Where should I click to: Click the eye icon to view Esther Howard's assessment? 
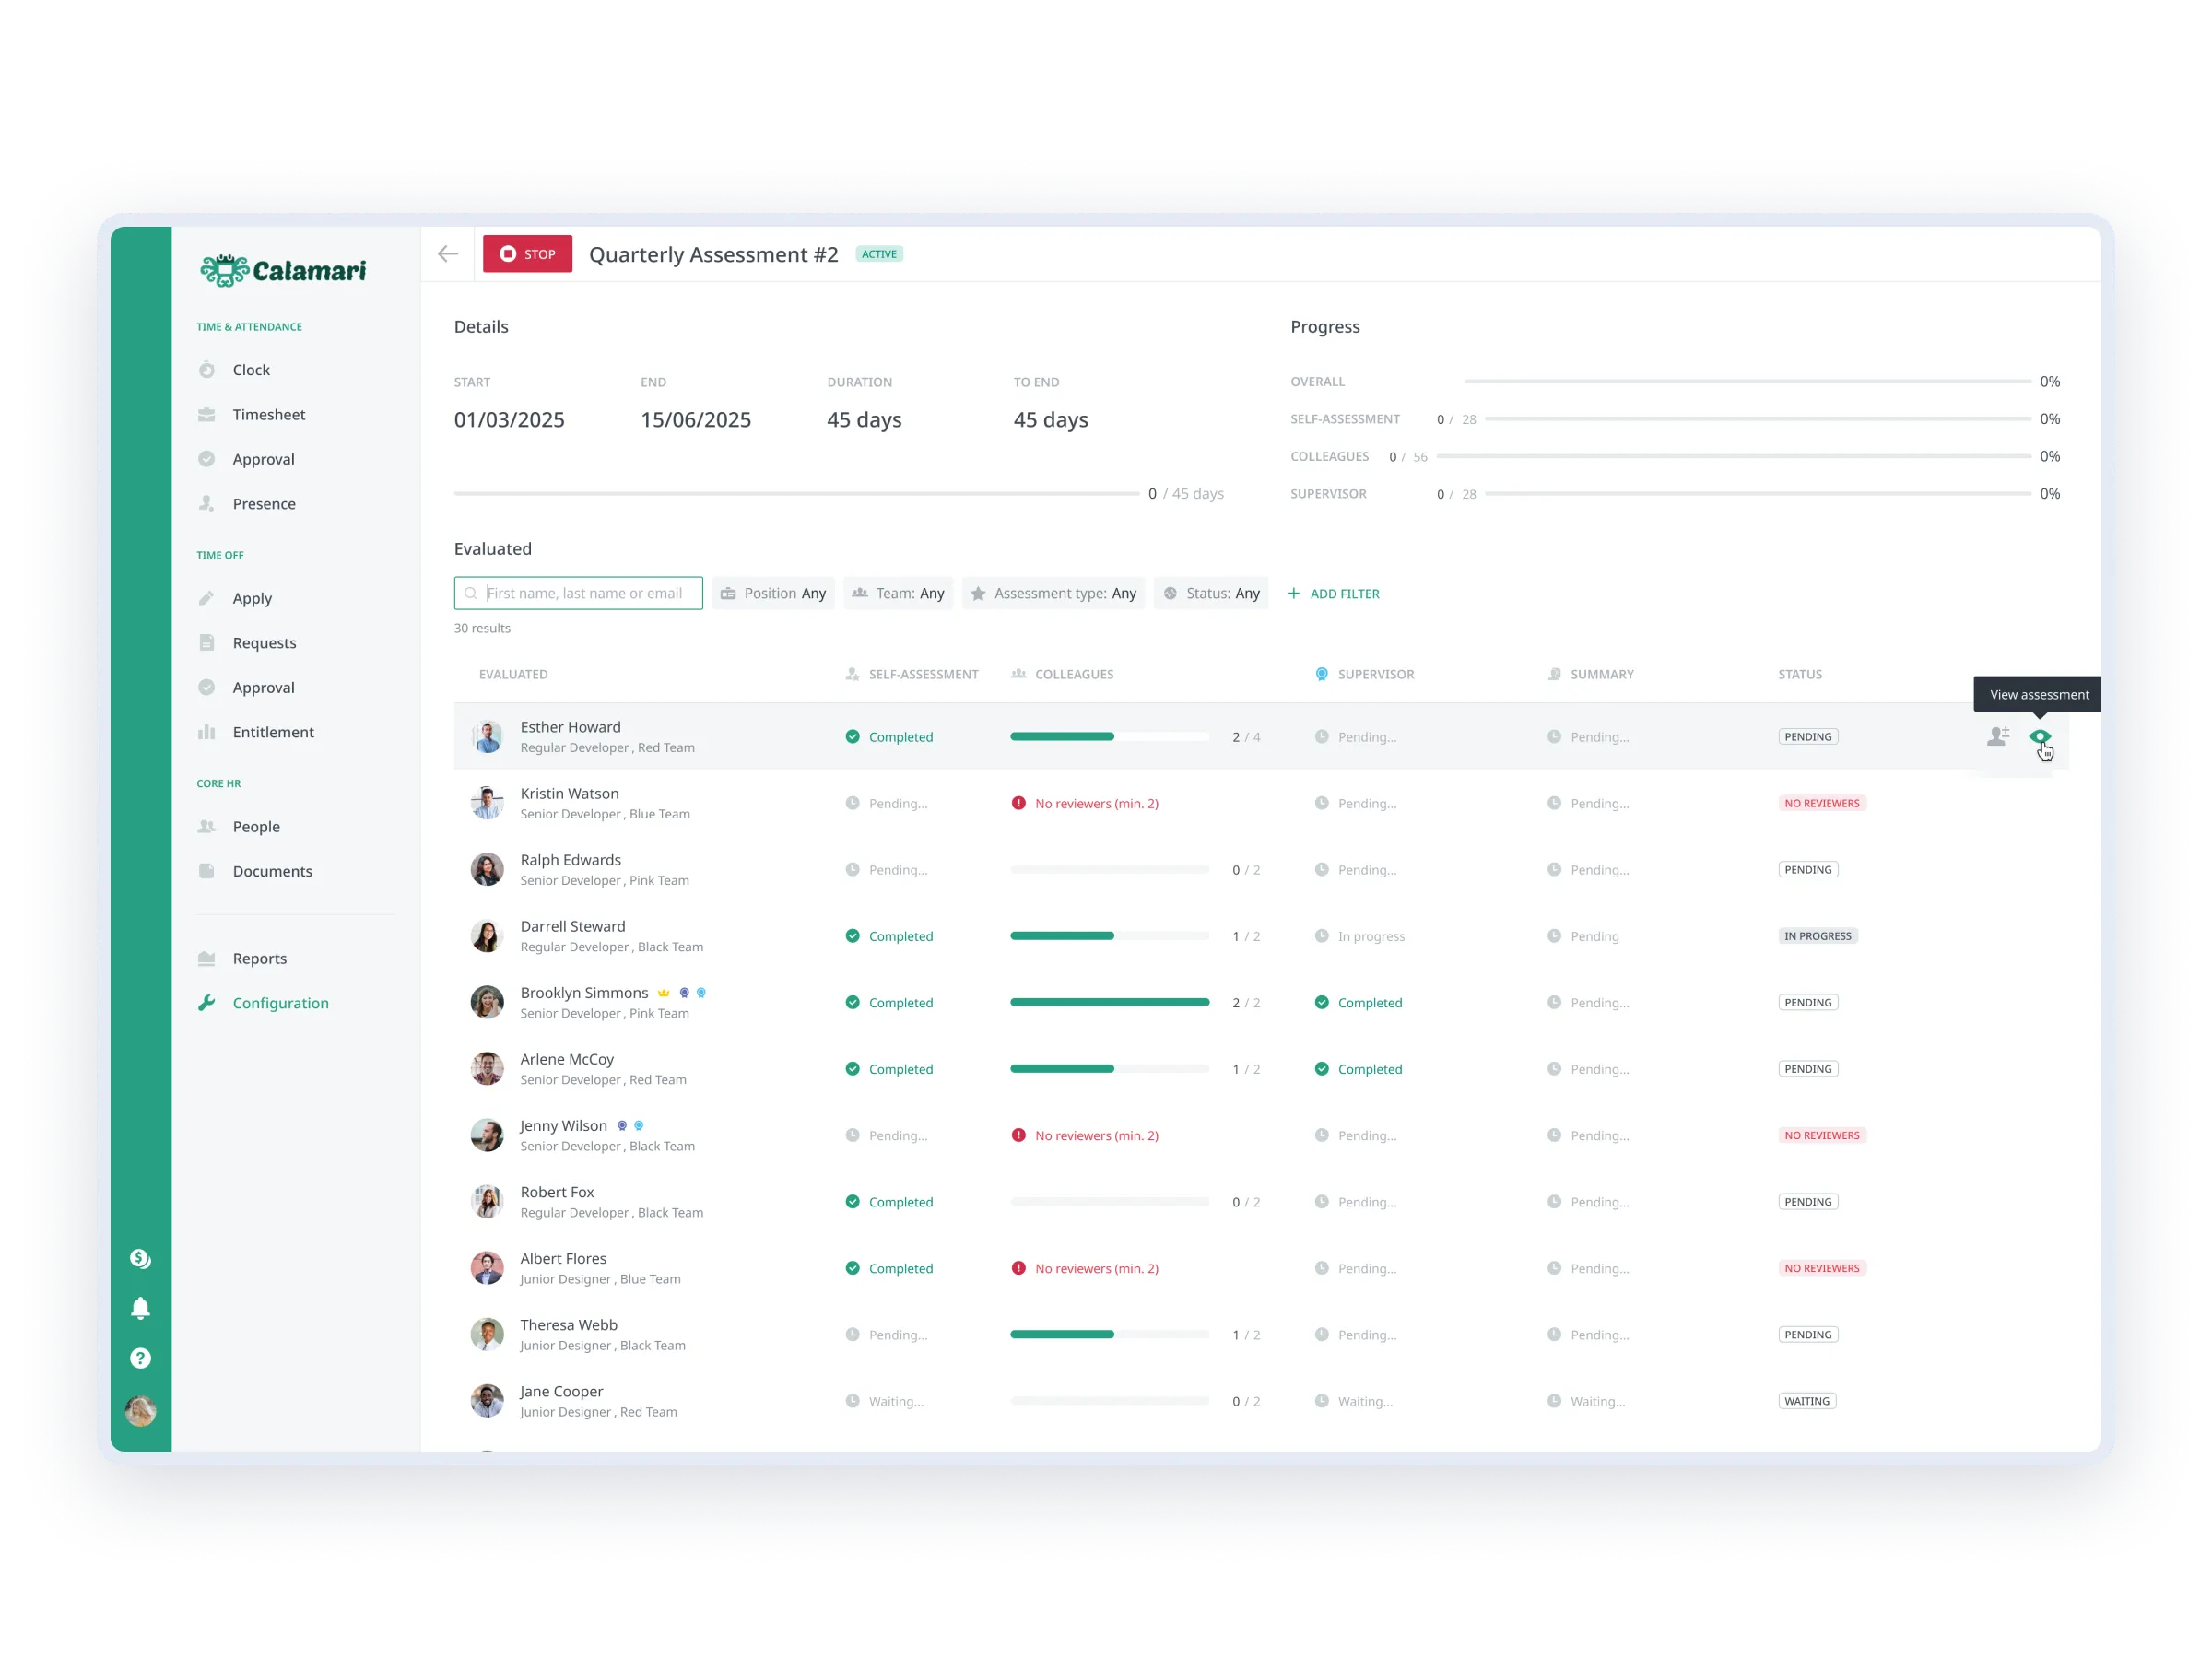tap(2039, 737)
